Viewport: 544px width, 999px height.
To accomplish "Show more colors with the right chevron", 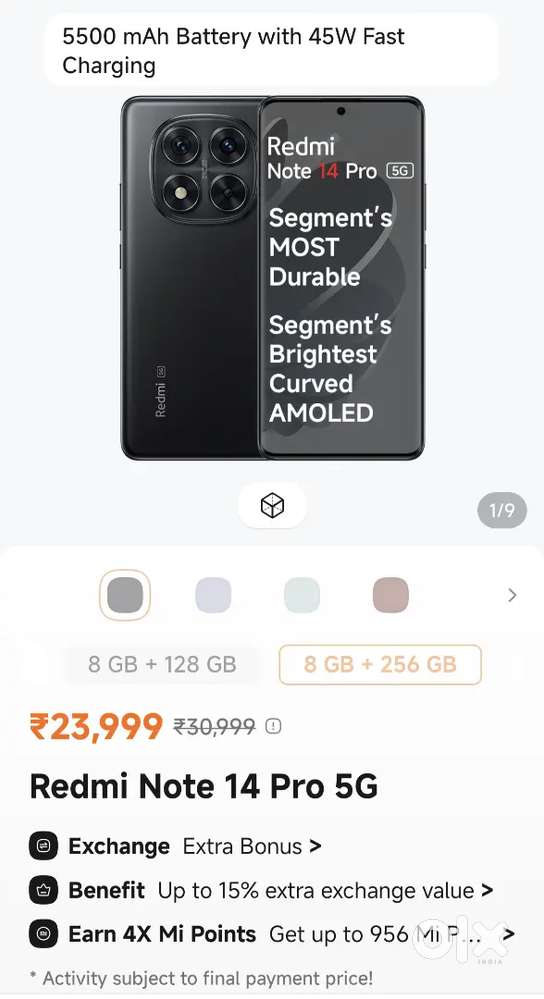I will [x=512, y=595].
